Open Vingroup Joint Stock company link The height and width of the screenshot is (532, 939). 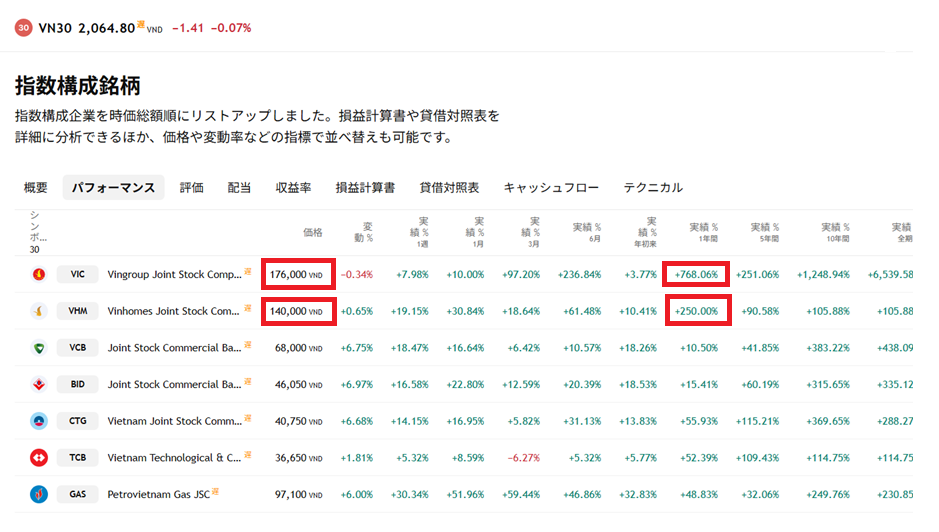[x=174, y=274]
